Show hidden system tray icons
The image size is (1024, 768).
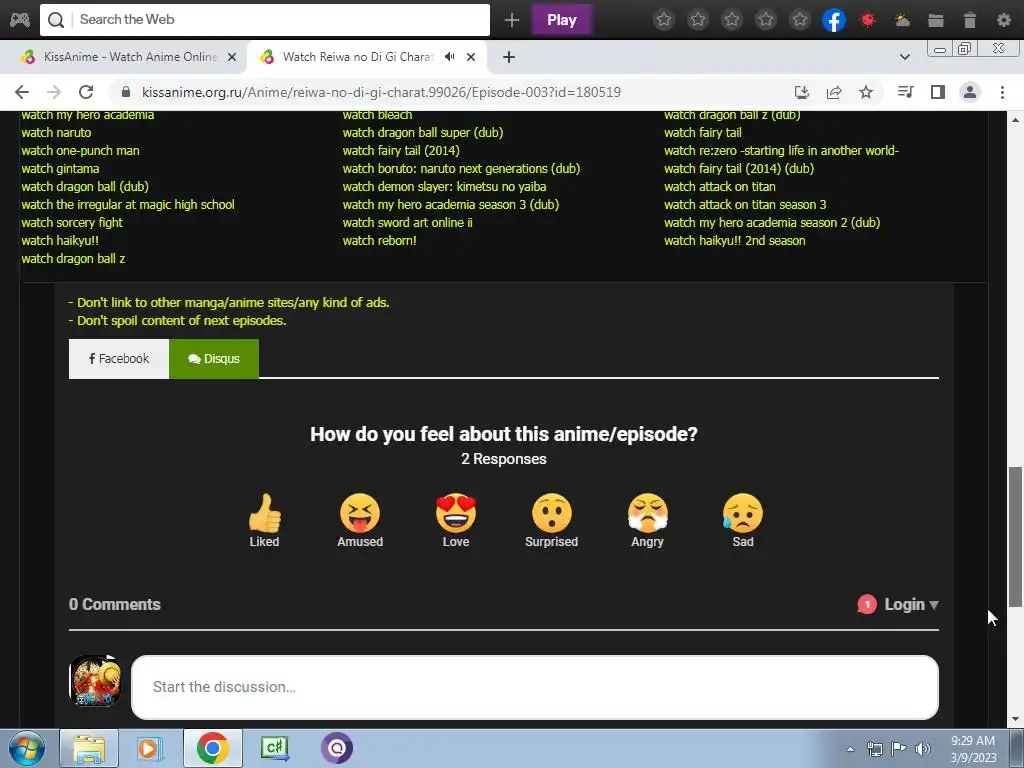[x=850, y=749]
